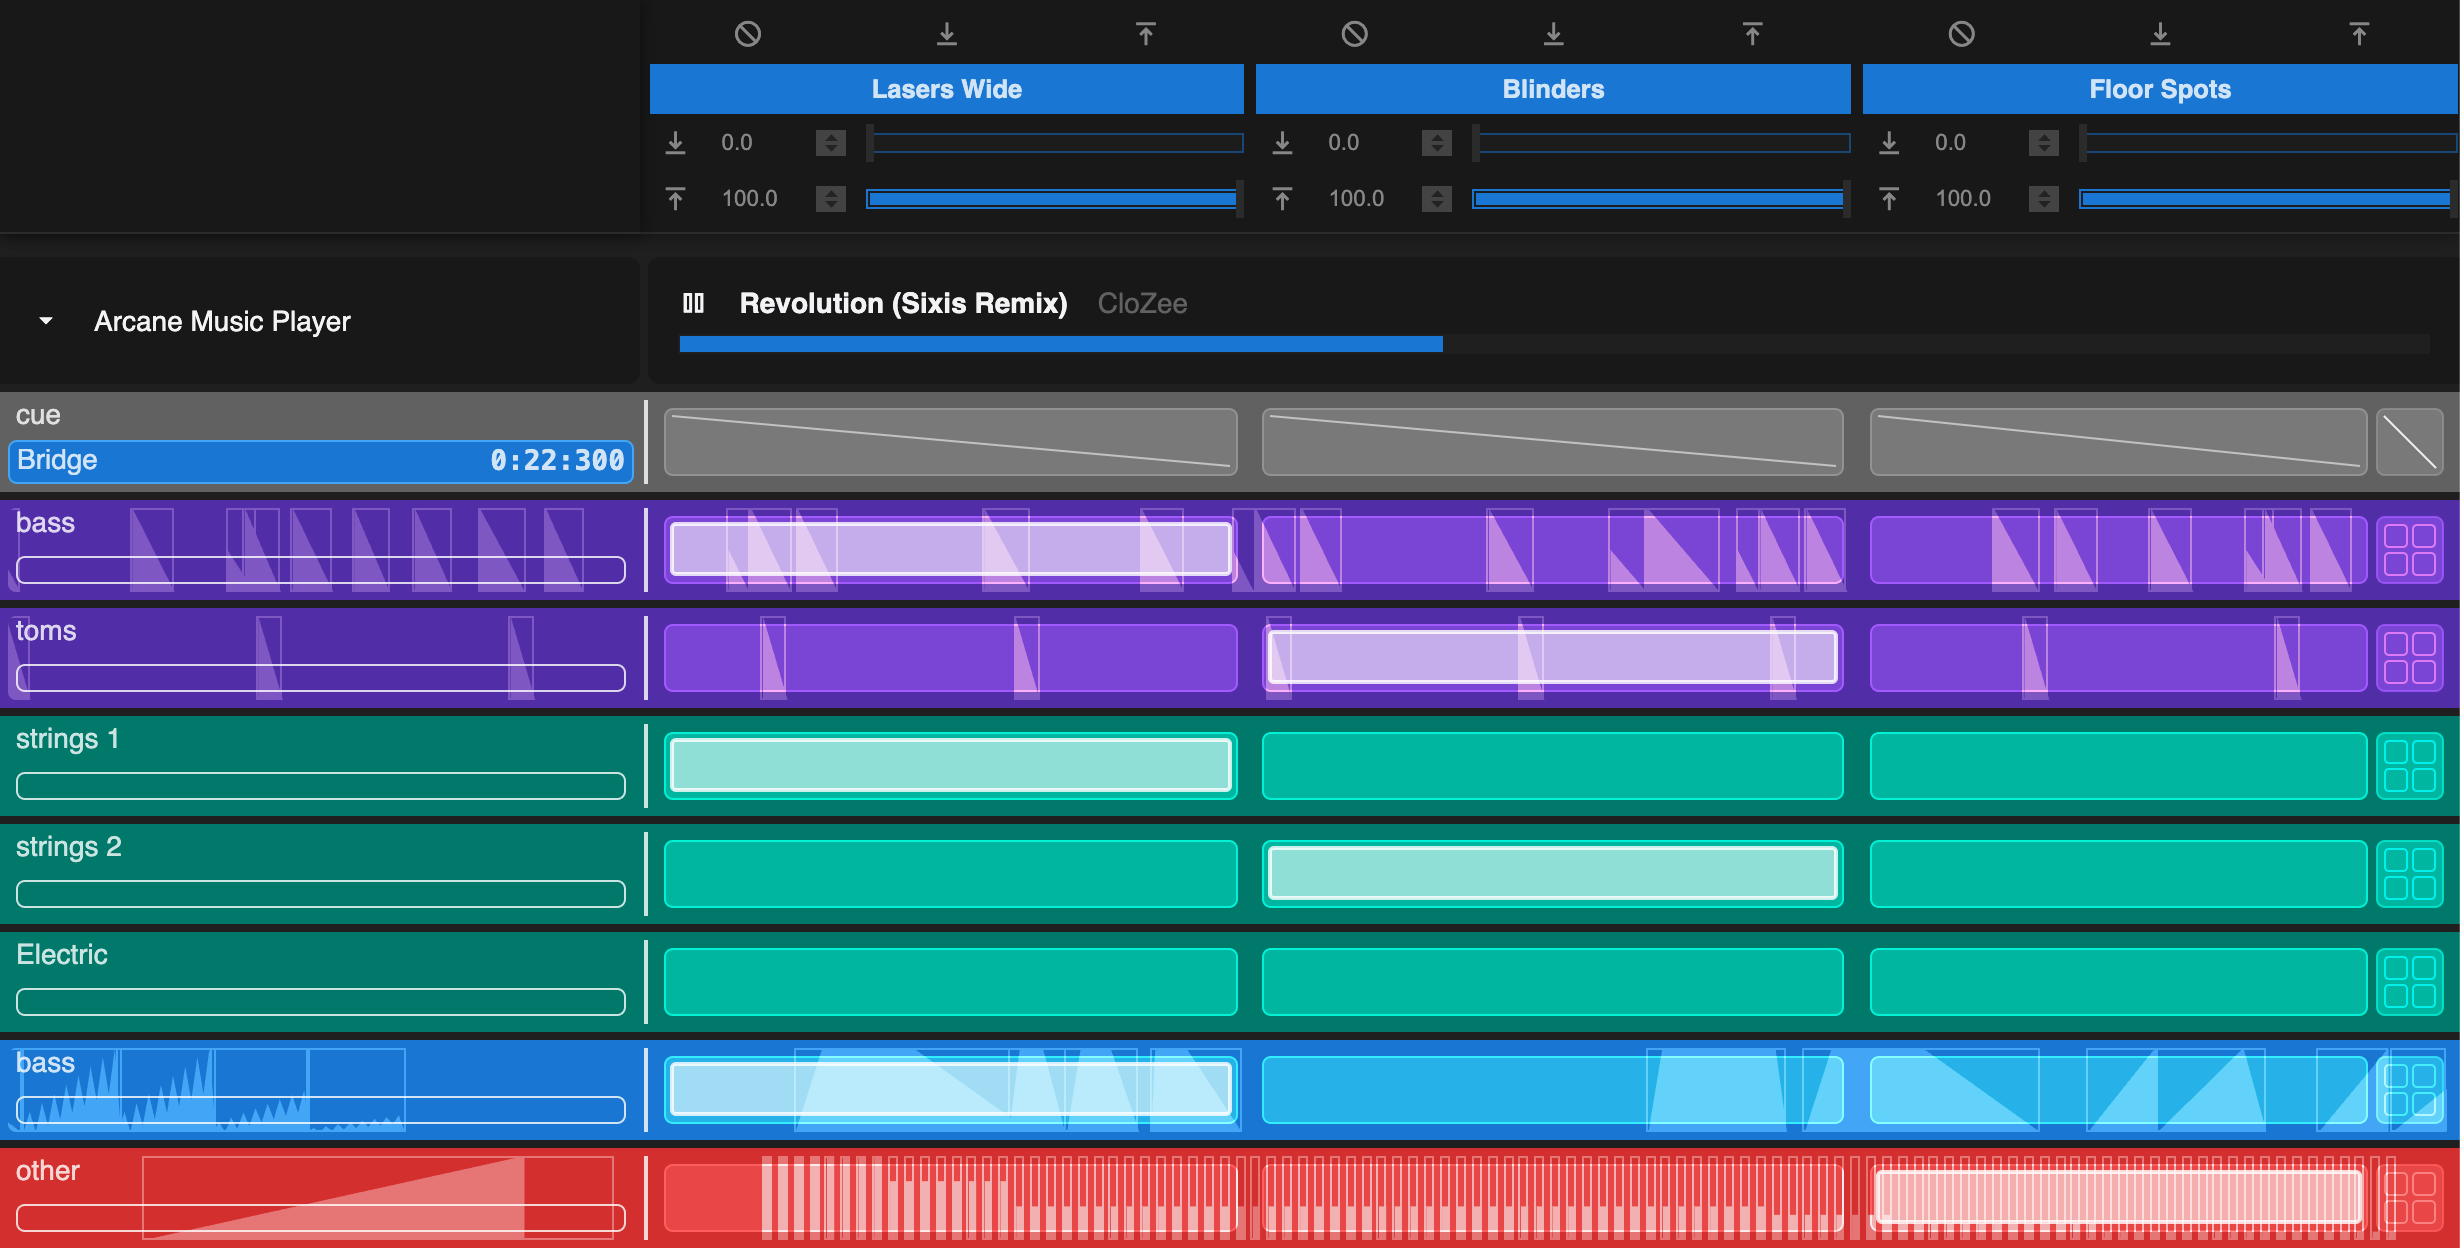Open grid icon on blue bass row
Viewport: 2460px width, 1248px height.
pyautogui.click(x=2410, y=1090)
